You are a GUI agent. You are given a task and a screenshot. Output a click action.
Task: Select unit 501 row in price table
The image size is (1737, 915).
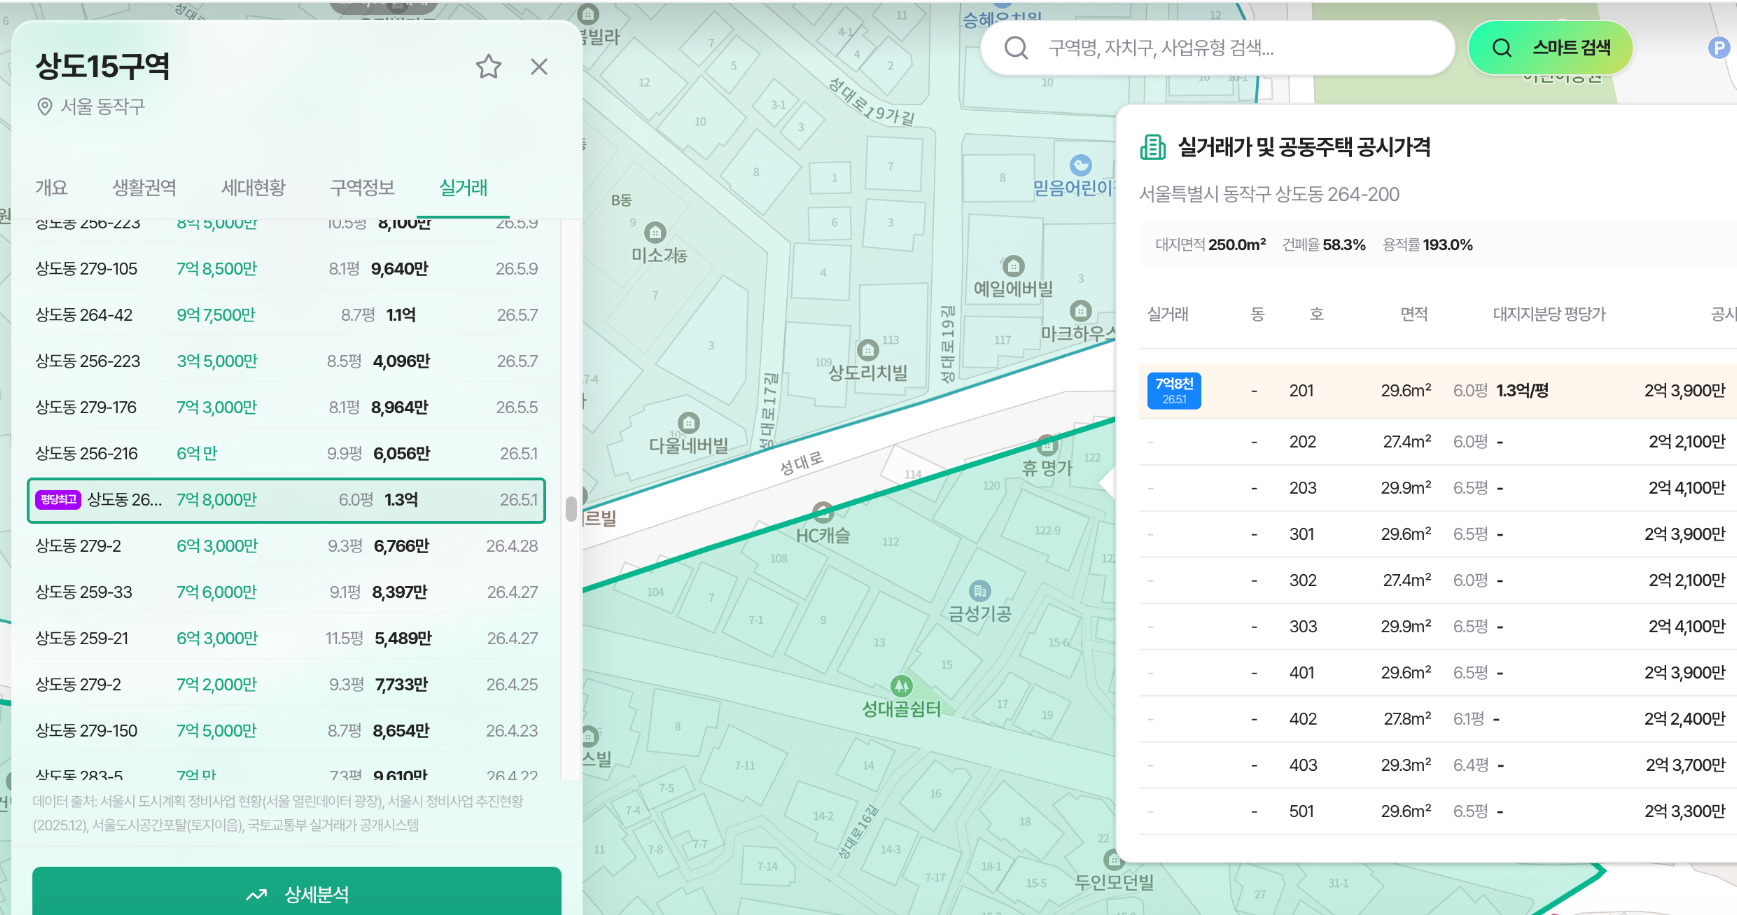1438,811
